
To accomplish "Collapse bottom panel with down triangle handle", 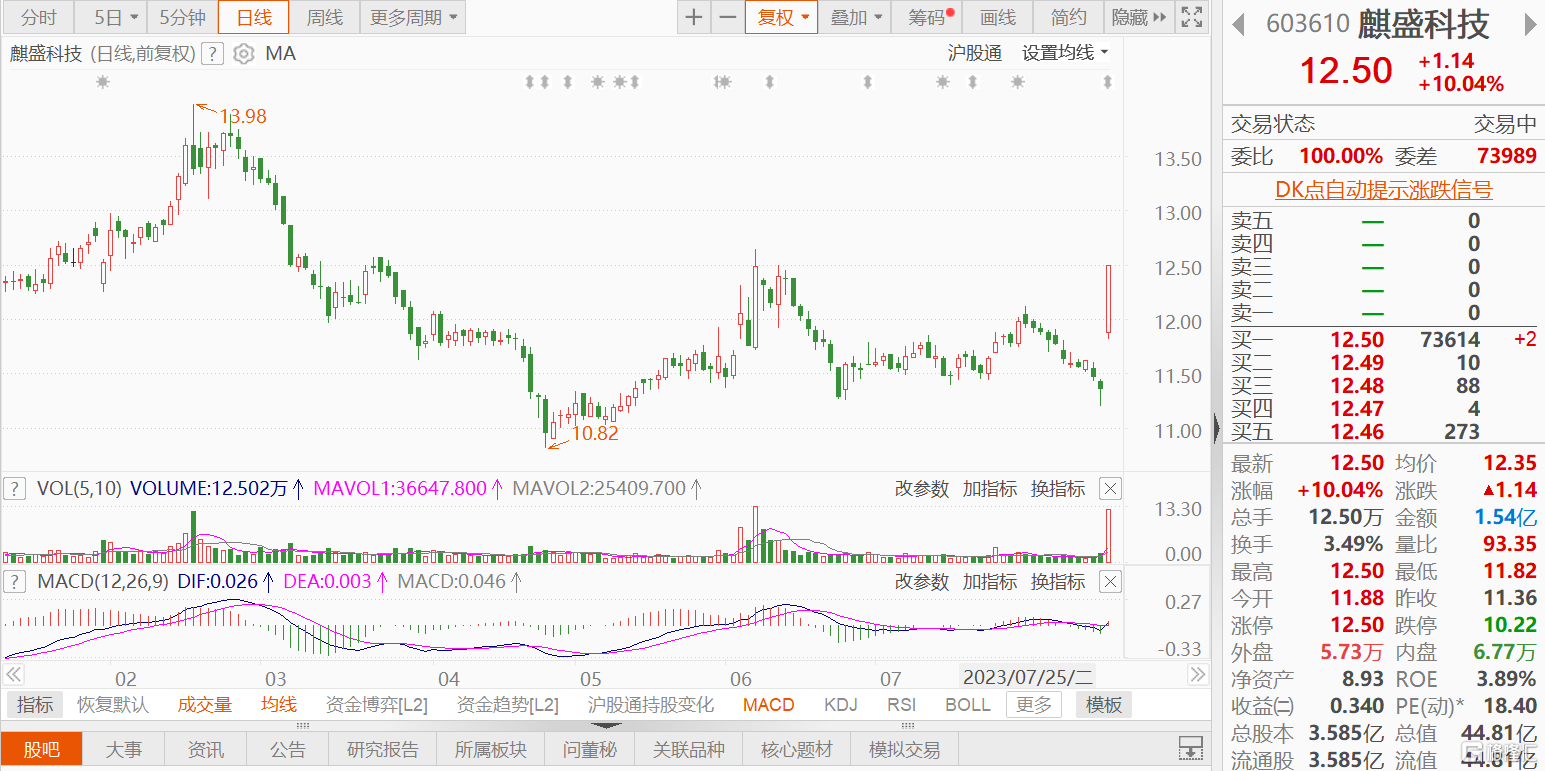I will coord(608,725).
